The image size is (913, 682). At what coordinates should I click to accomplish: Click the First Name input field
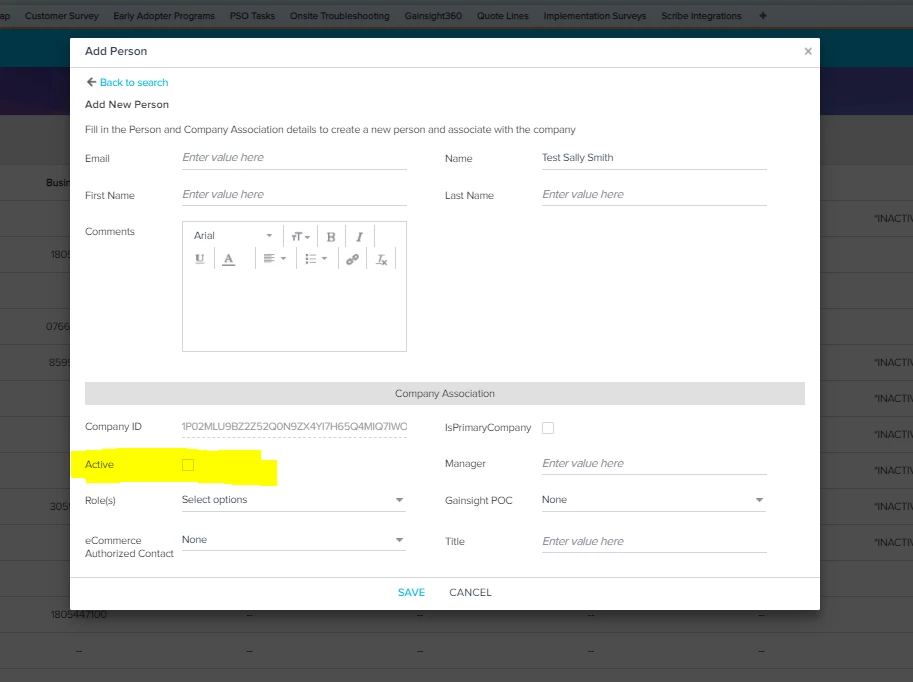tap(294, 195)
